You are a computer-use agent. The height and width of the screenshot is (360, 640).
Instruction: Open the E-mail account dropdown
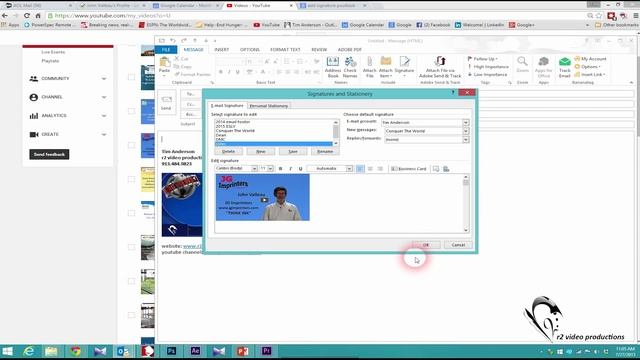pyautogui.click(x=466, y=122)
